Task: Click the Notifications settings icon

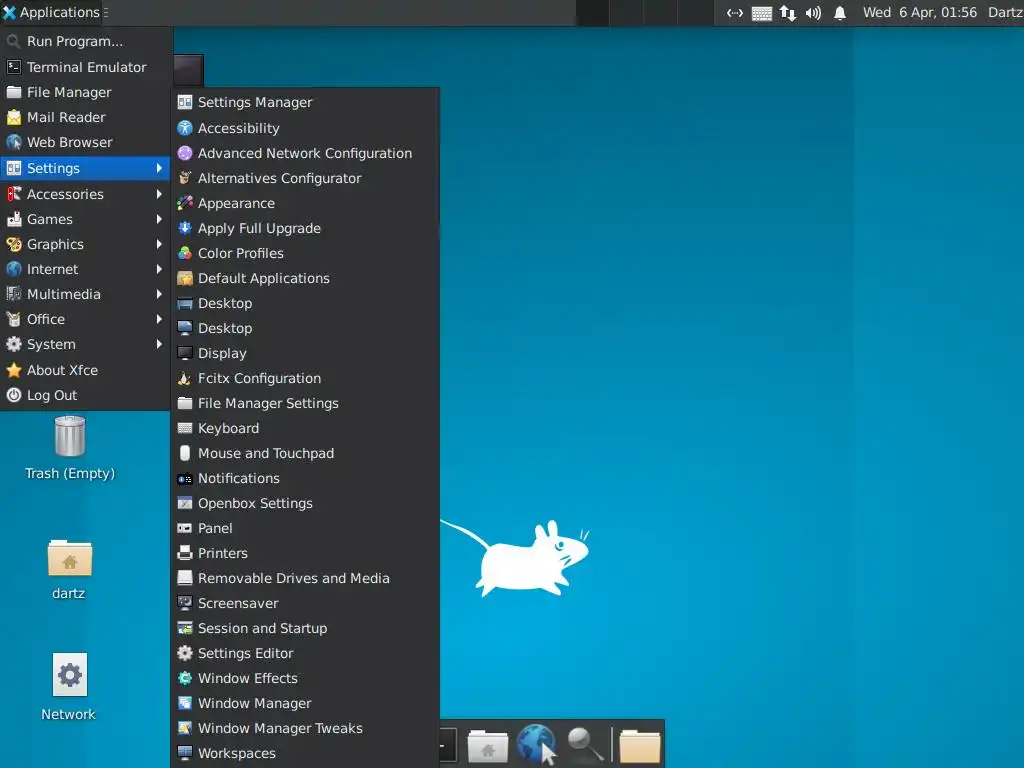Action: (185, 479)
